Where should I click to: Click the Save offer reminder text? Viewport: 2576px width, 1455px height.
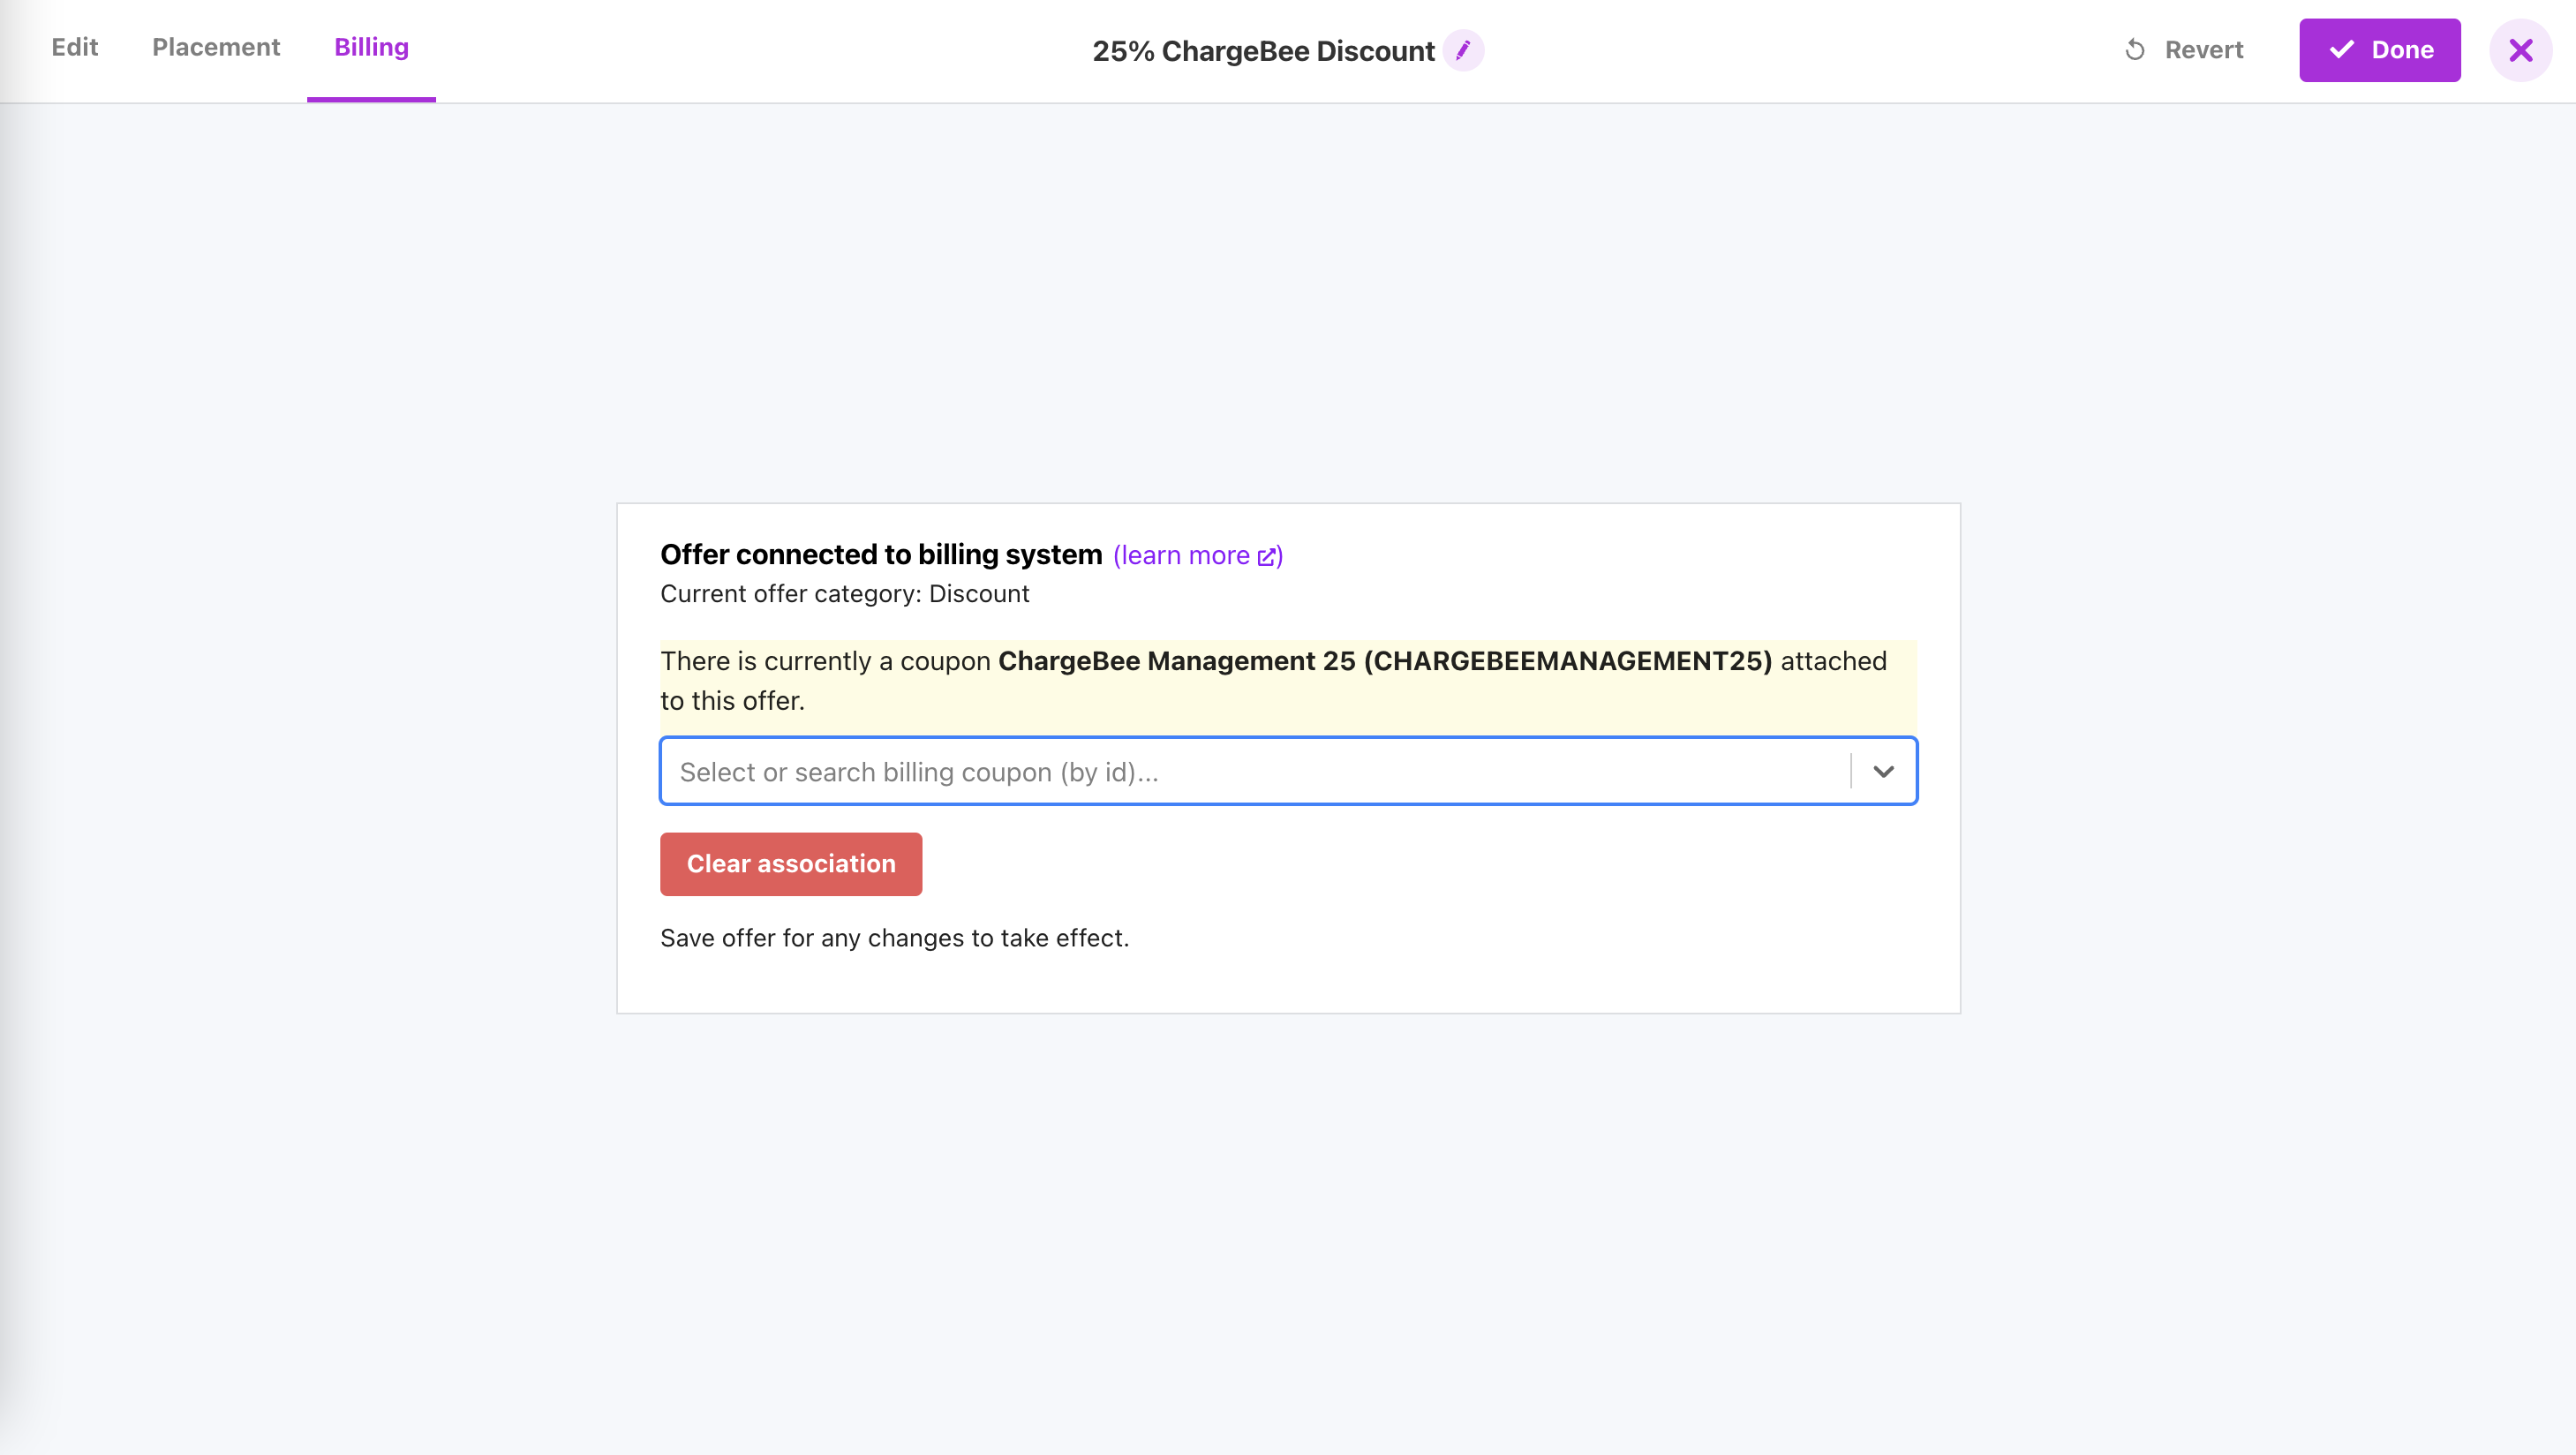(x=894, y=938)
